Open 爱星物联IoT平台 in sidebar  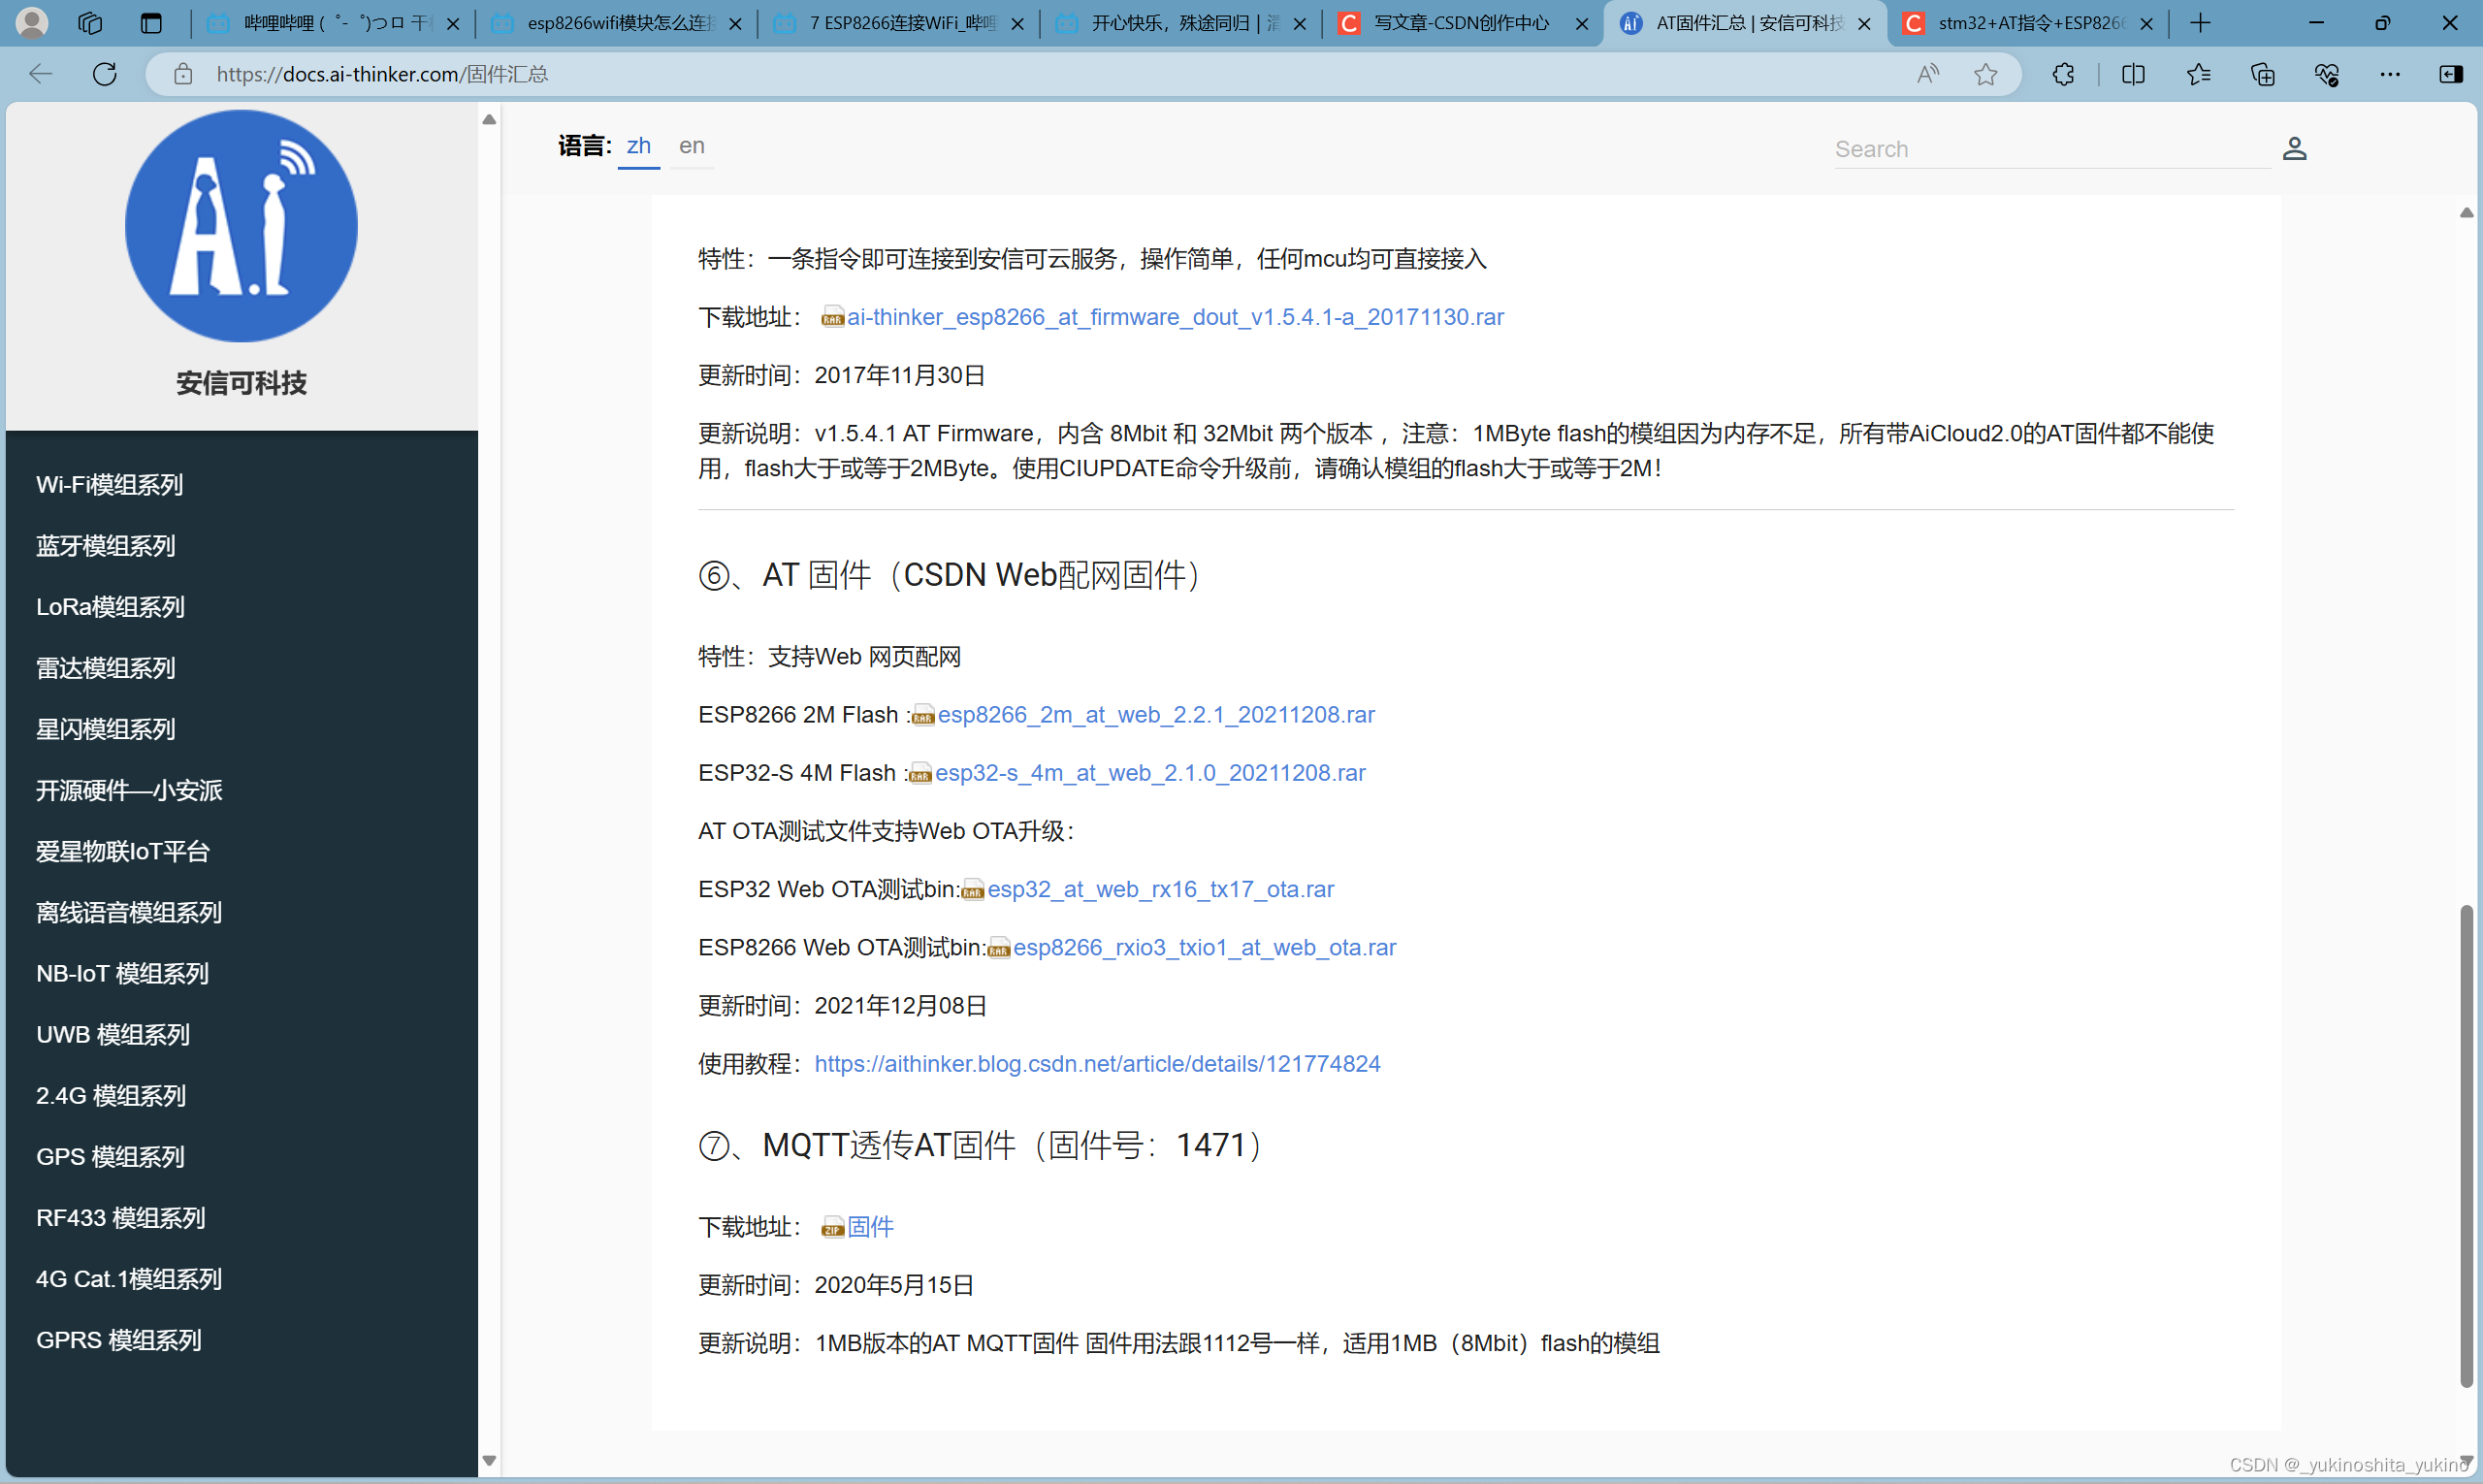(x=123, y=851)
